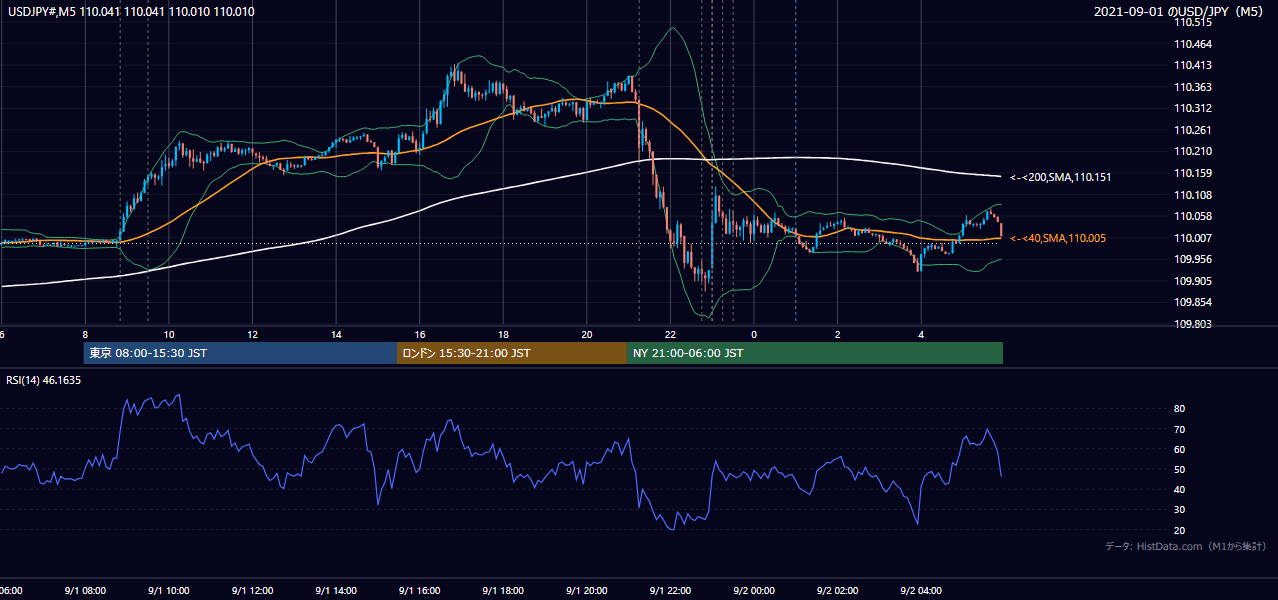Click the データ: HistData.com source credit
The height and width of the screenshot is (600, 1278).
click(1185, 546)
